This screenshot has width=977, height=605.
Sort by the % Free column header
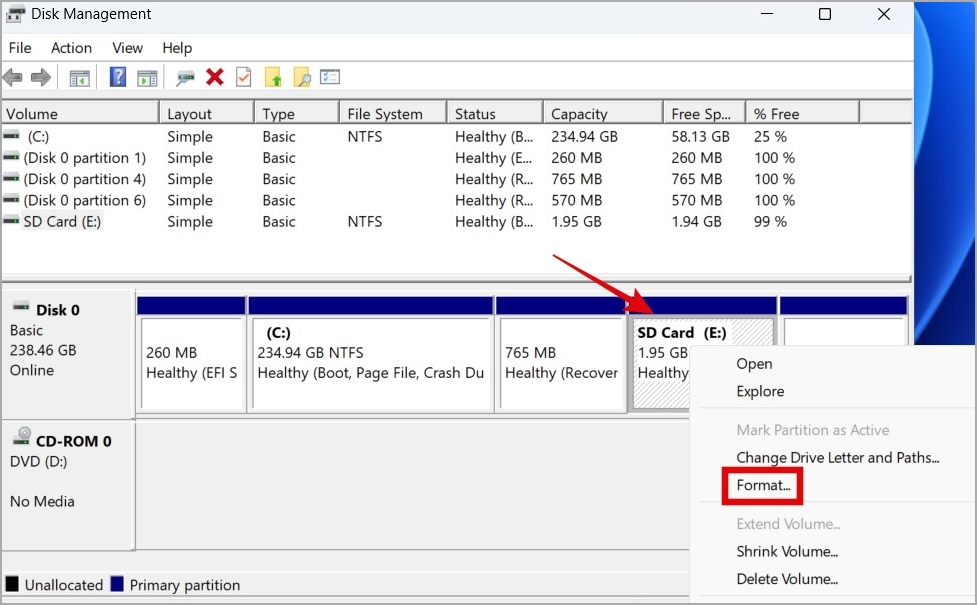point(803,113)
